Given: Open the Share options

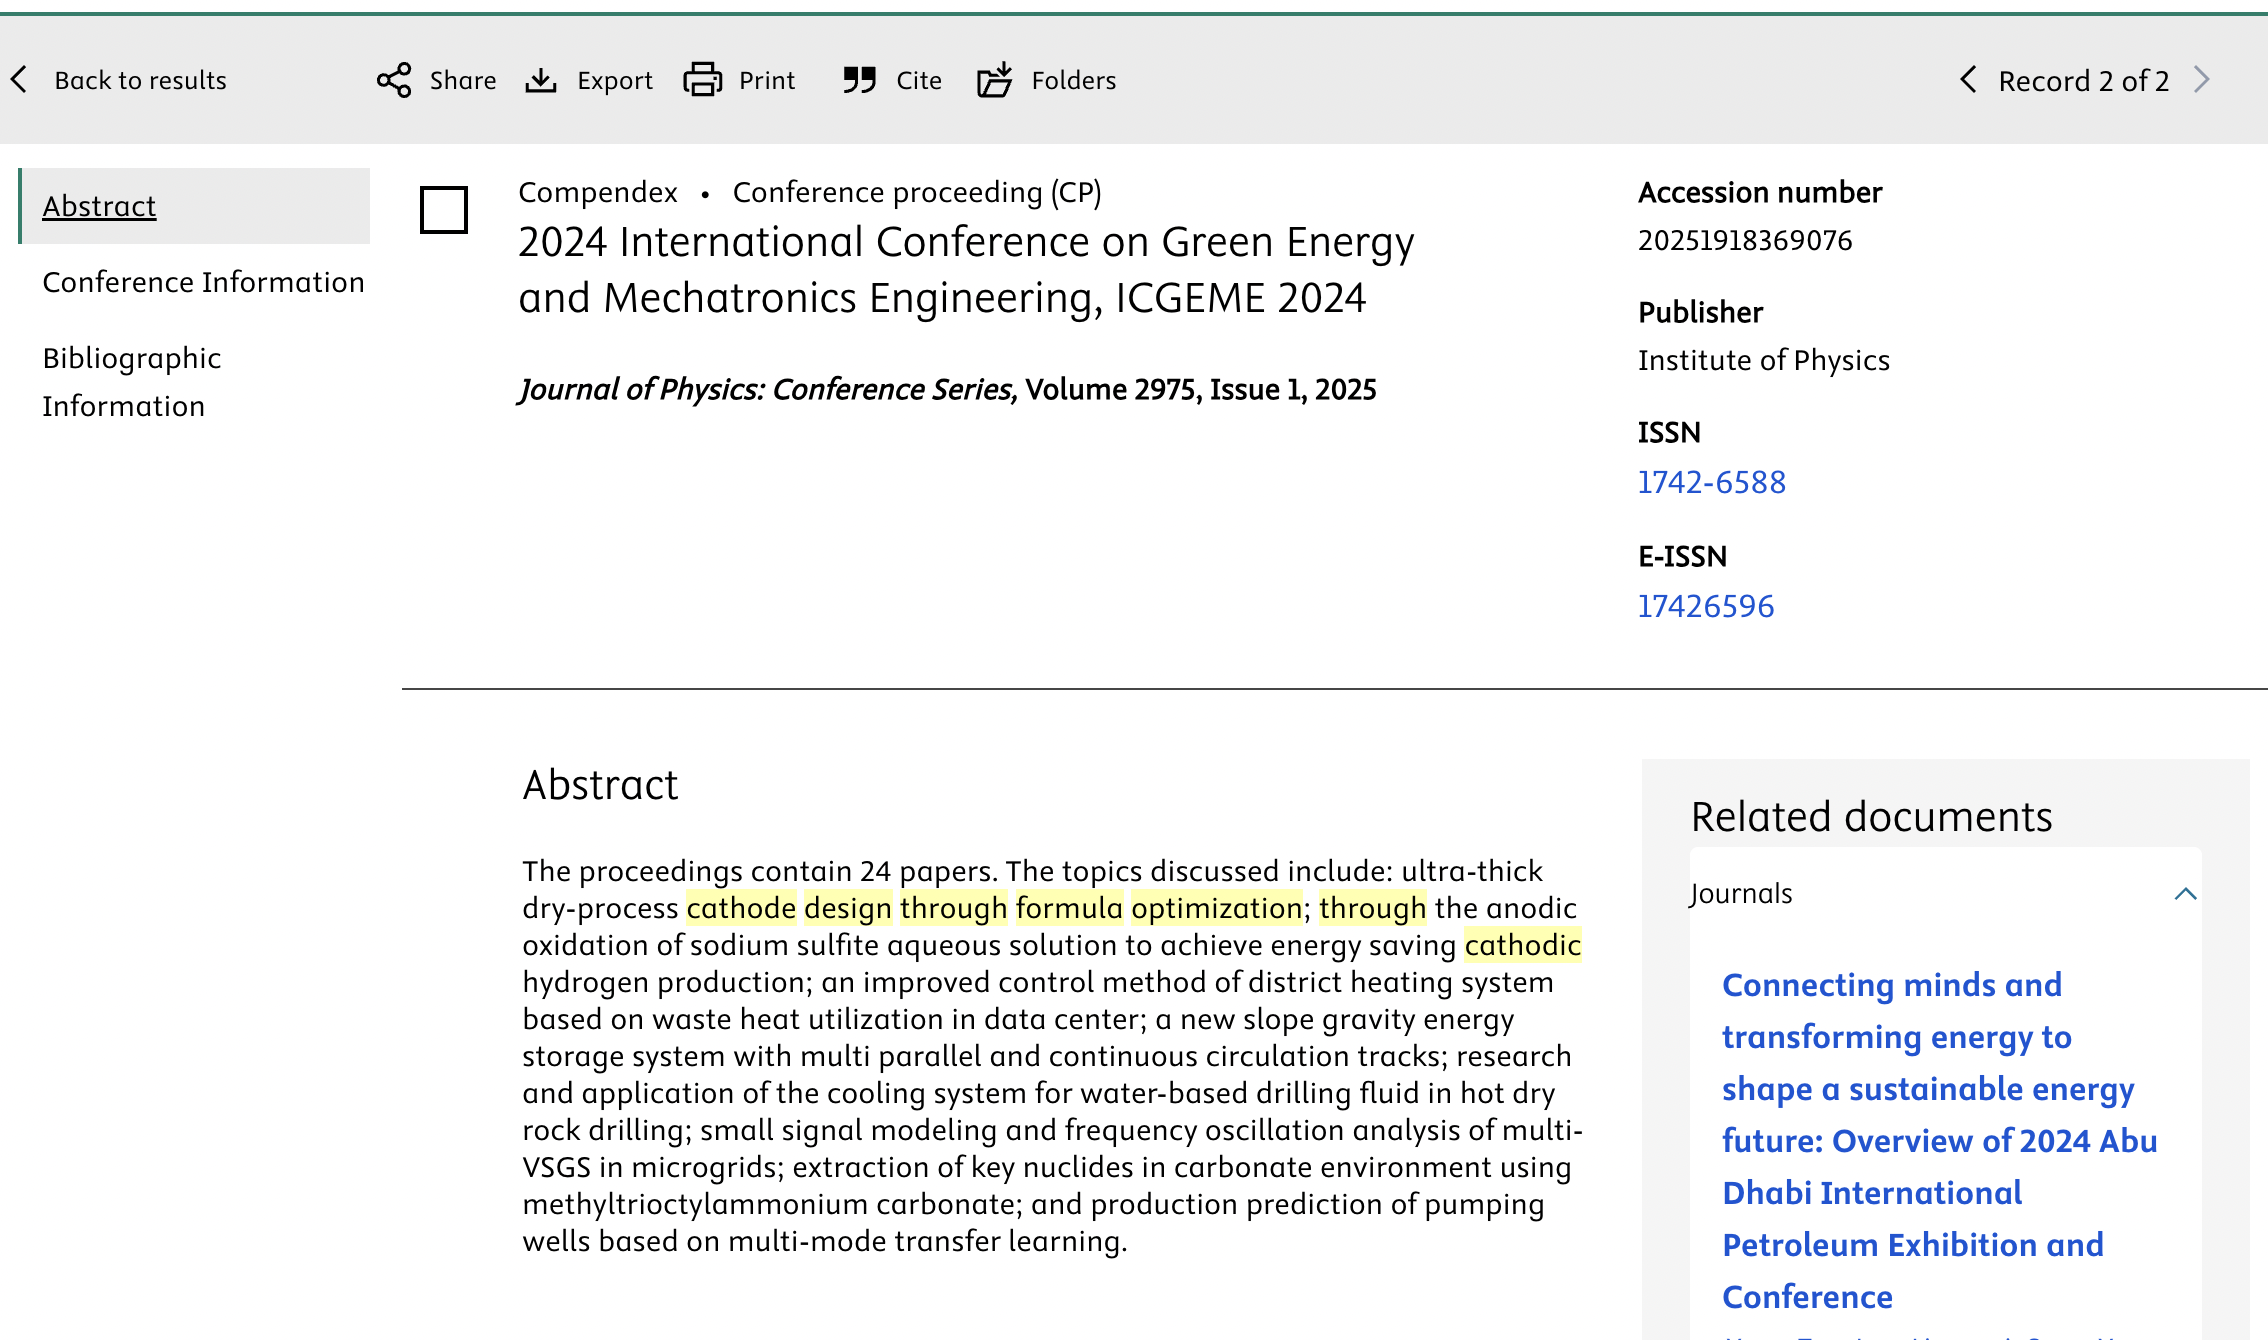Looking at the screenshot, I should (435, 80).
